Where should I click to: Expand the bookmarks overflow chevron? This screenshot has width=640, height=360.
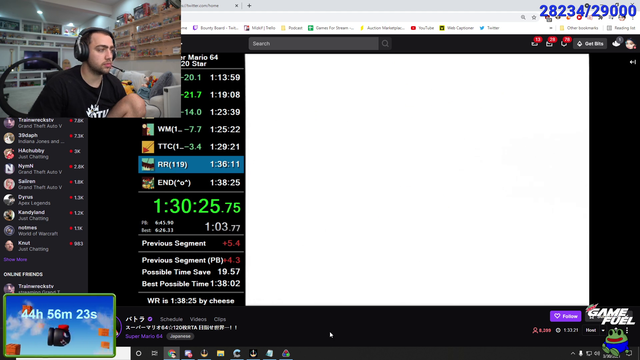tap(551, 28)
